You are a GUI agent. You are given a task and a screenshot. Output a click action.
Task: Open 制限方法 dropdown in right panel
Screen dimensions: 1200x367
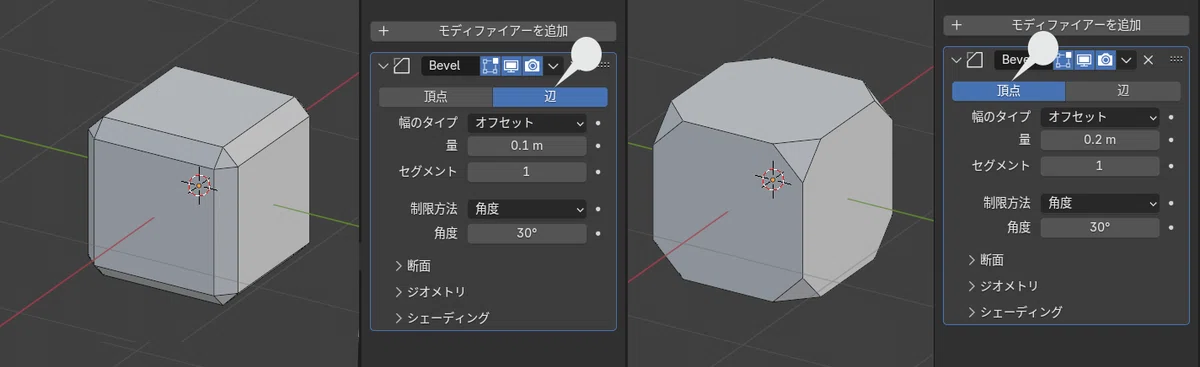pos(1100,203)
